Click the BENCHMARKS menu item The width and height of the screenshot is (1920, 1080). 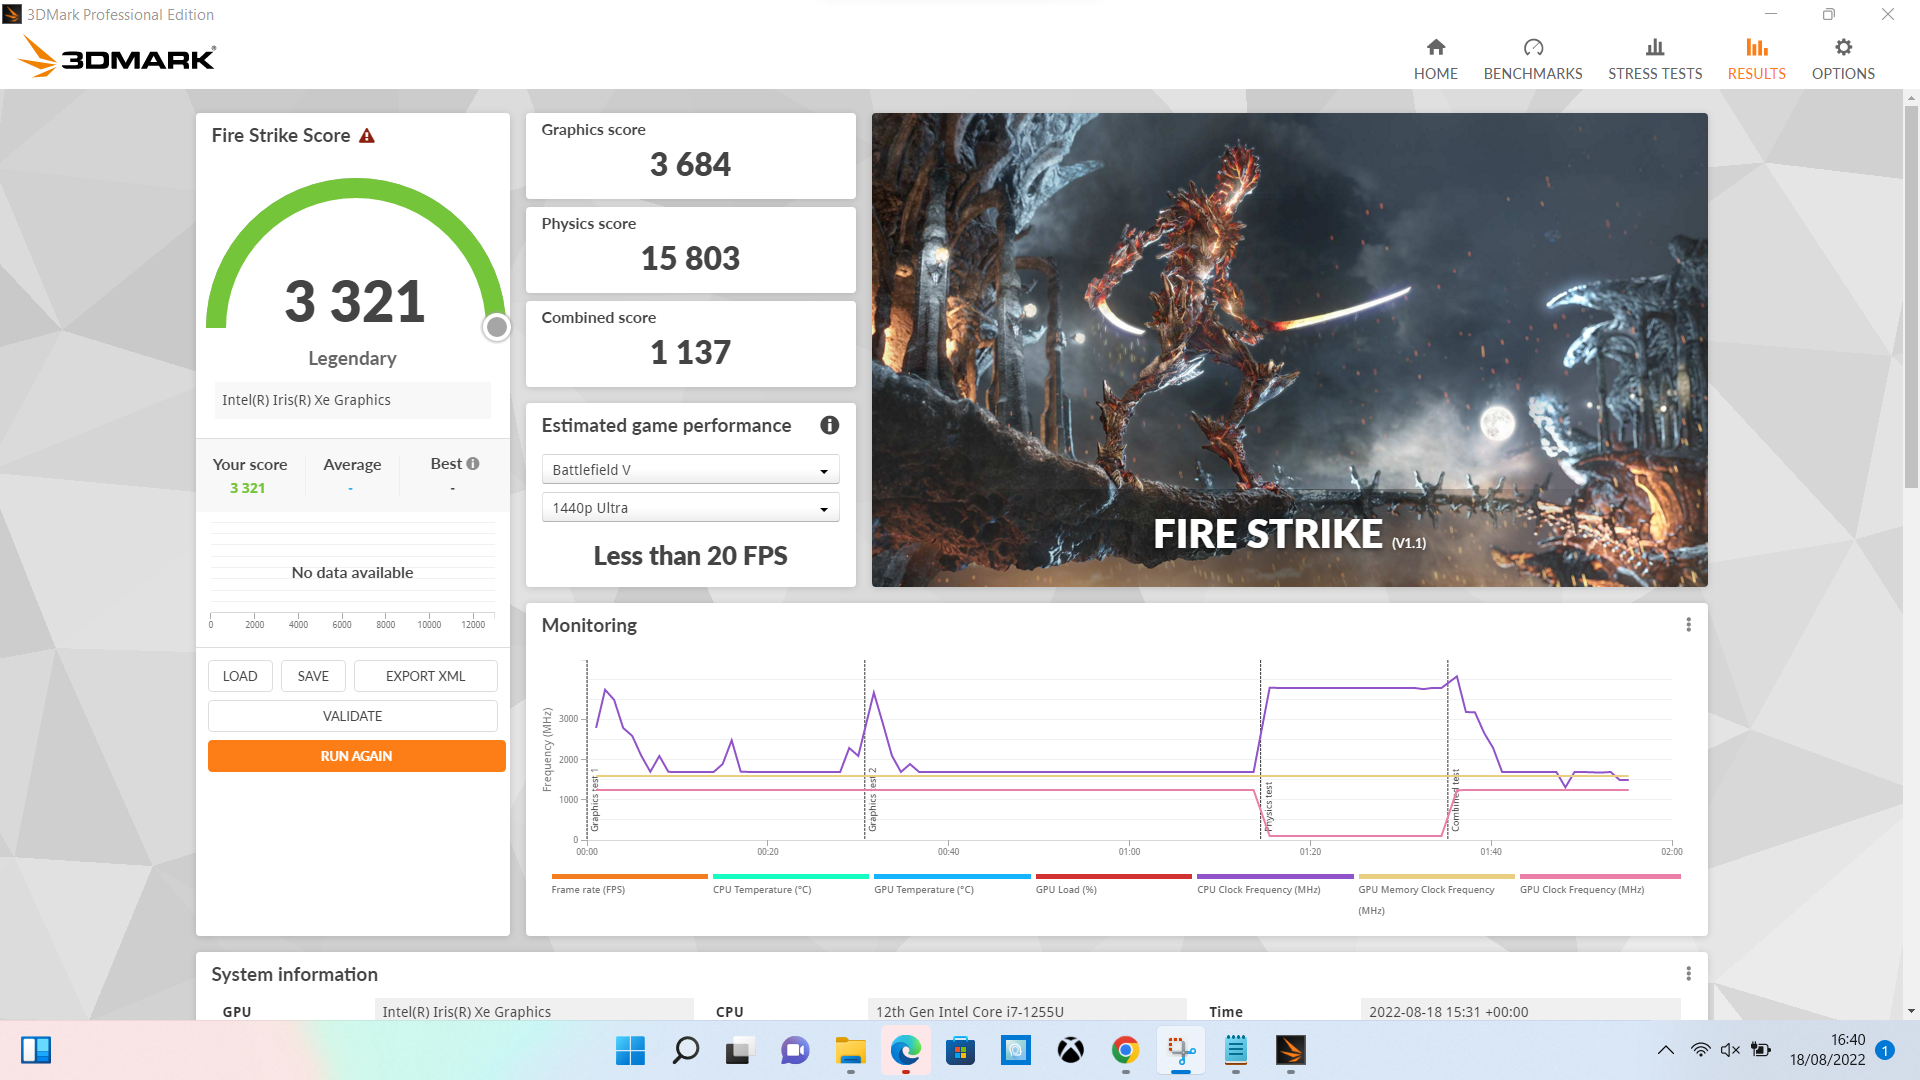[x=1532, y=59]
